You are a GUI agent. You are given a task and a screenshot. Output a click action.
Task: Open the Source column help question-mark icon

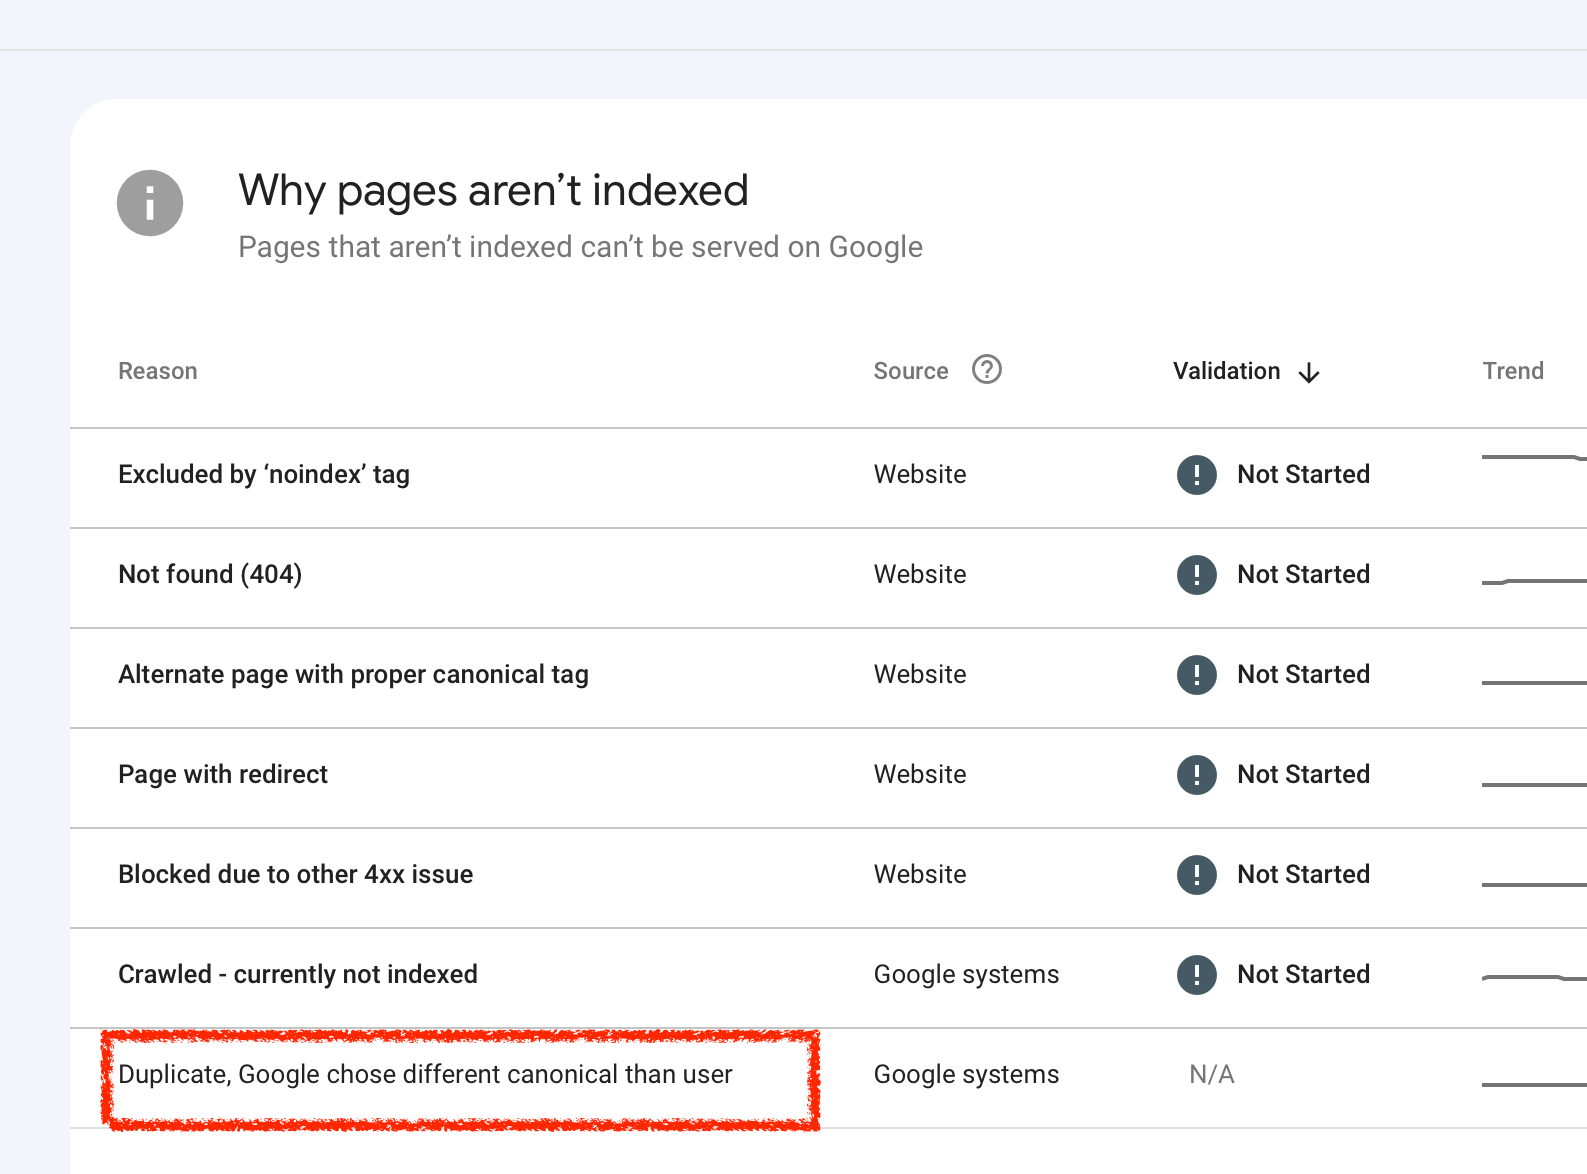pyautogui.click(x=987, y=370)
